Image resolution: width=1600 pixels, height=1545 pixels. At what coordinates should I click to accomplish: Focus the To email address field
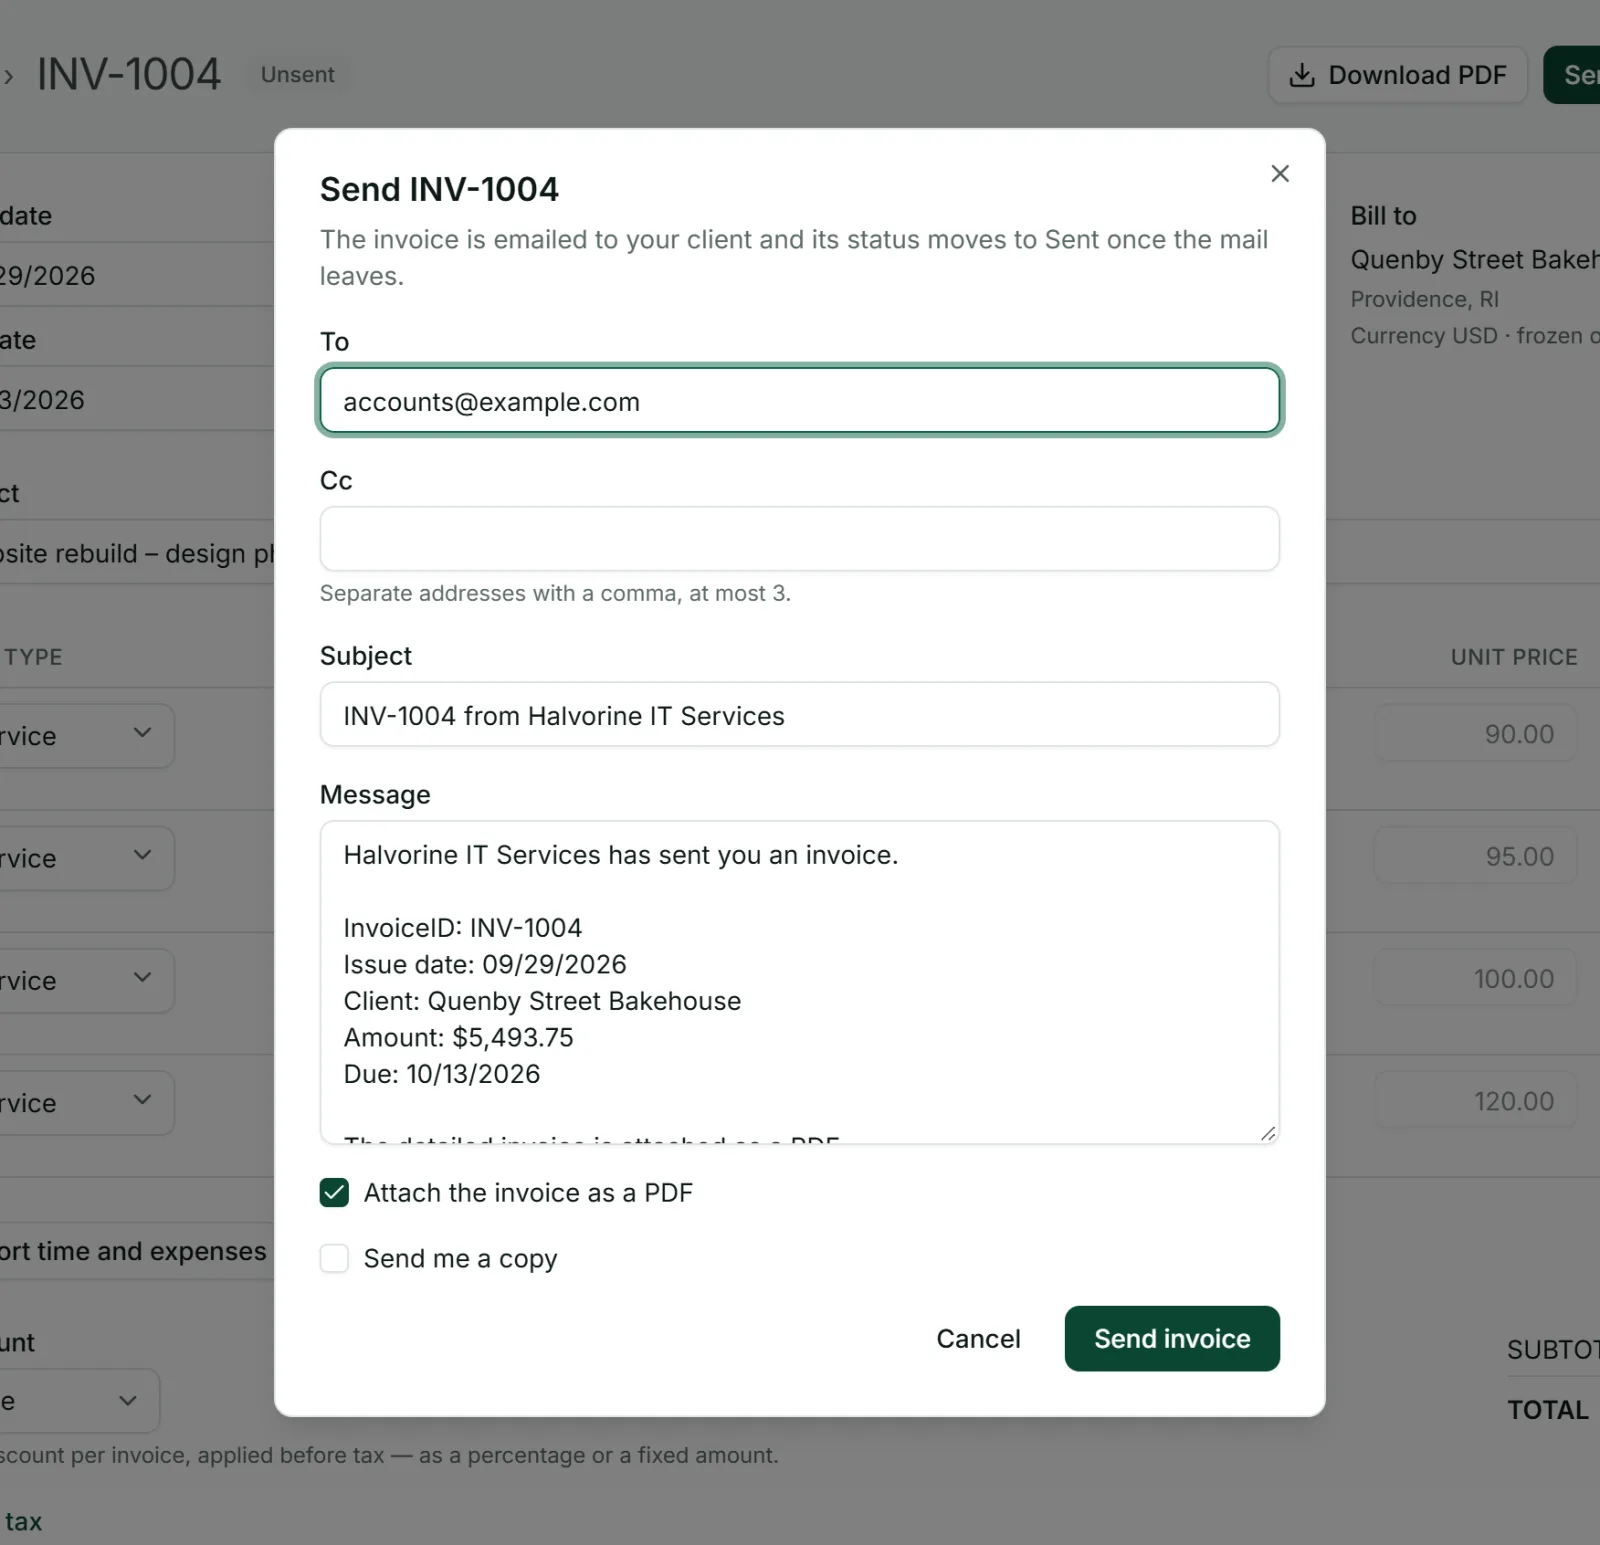point(800,401)
